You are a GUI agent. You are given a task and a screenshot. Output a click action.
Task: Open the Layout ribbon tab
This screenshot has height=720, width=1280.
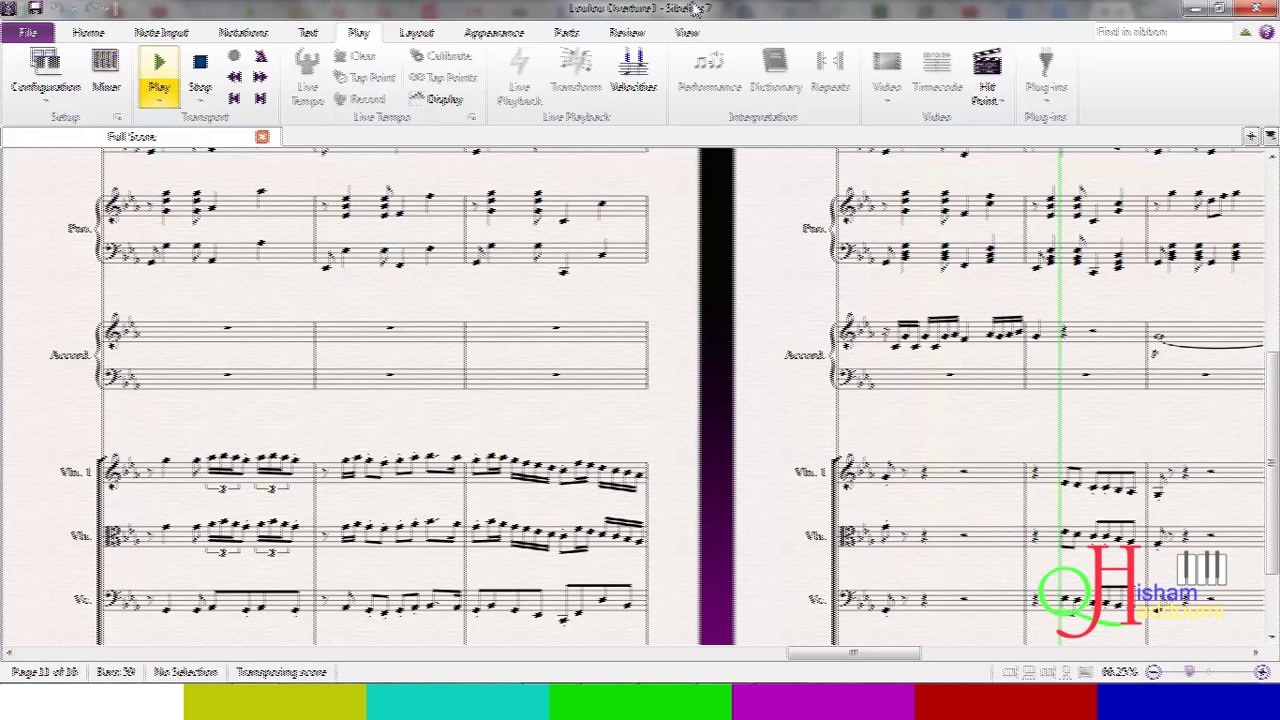click(416, 33)
